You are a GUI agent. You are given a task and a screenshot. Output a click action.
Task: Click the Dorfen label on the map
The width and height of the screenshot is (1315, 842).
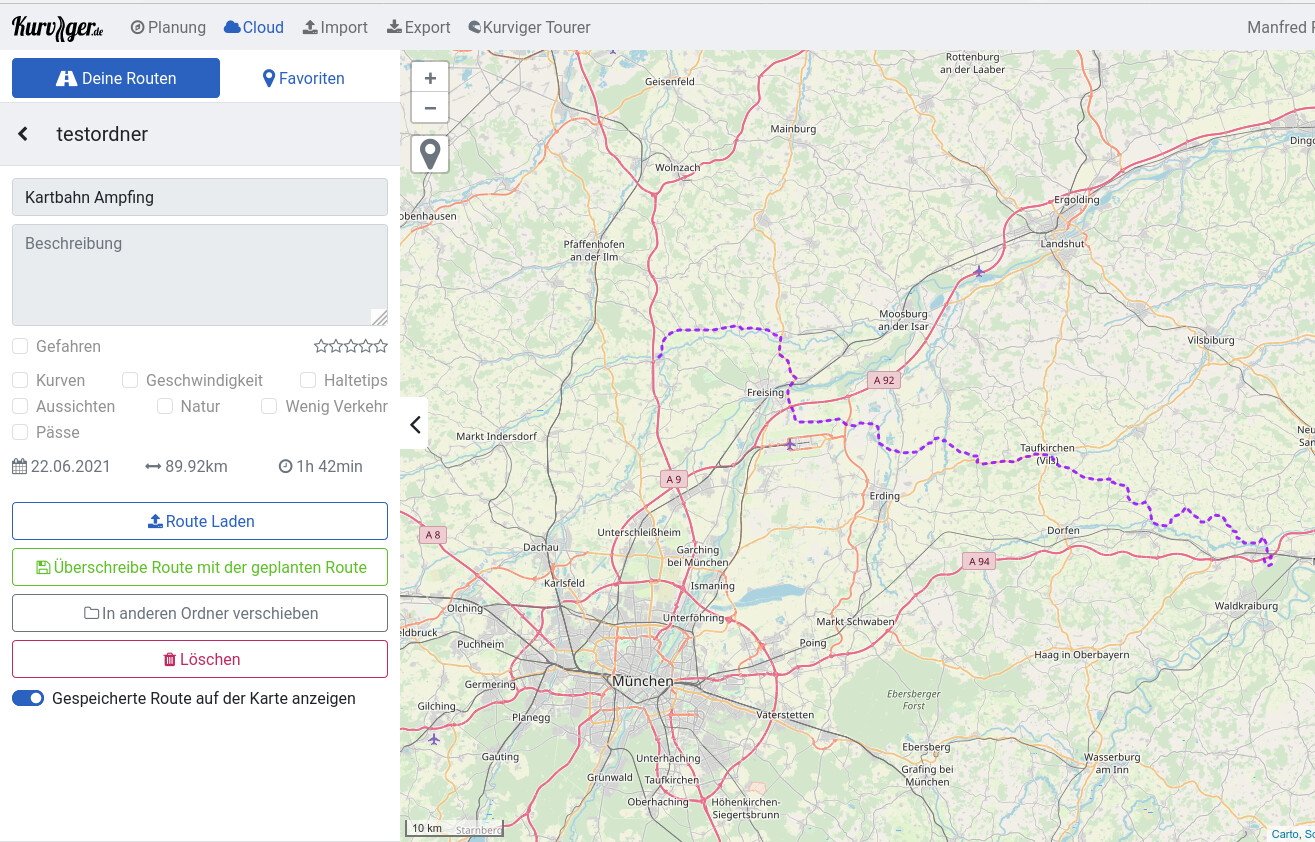tap(1063, 530)
